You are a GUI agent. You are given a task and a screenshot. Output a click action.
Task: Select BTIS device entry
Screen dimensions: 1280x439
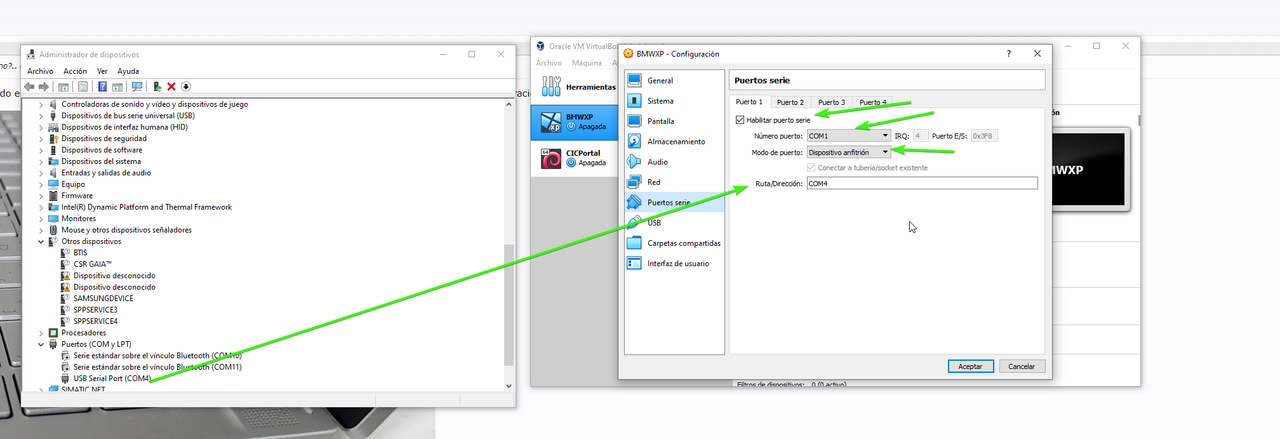[x=80, y=252]
